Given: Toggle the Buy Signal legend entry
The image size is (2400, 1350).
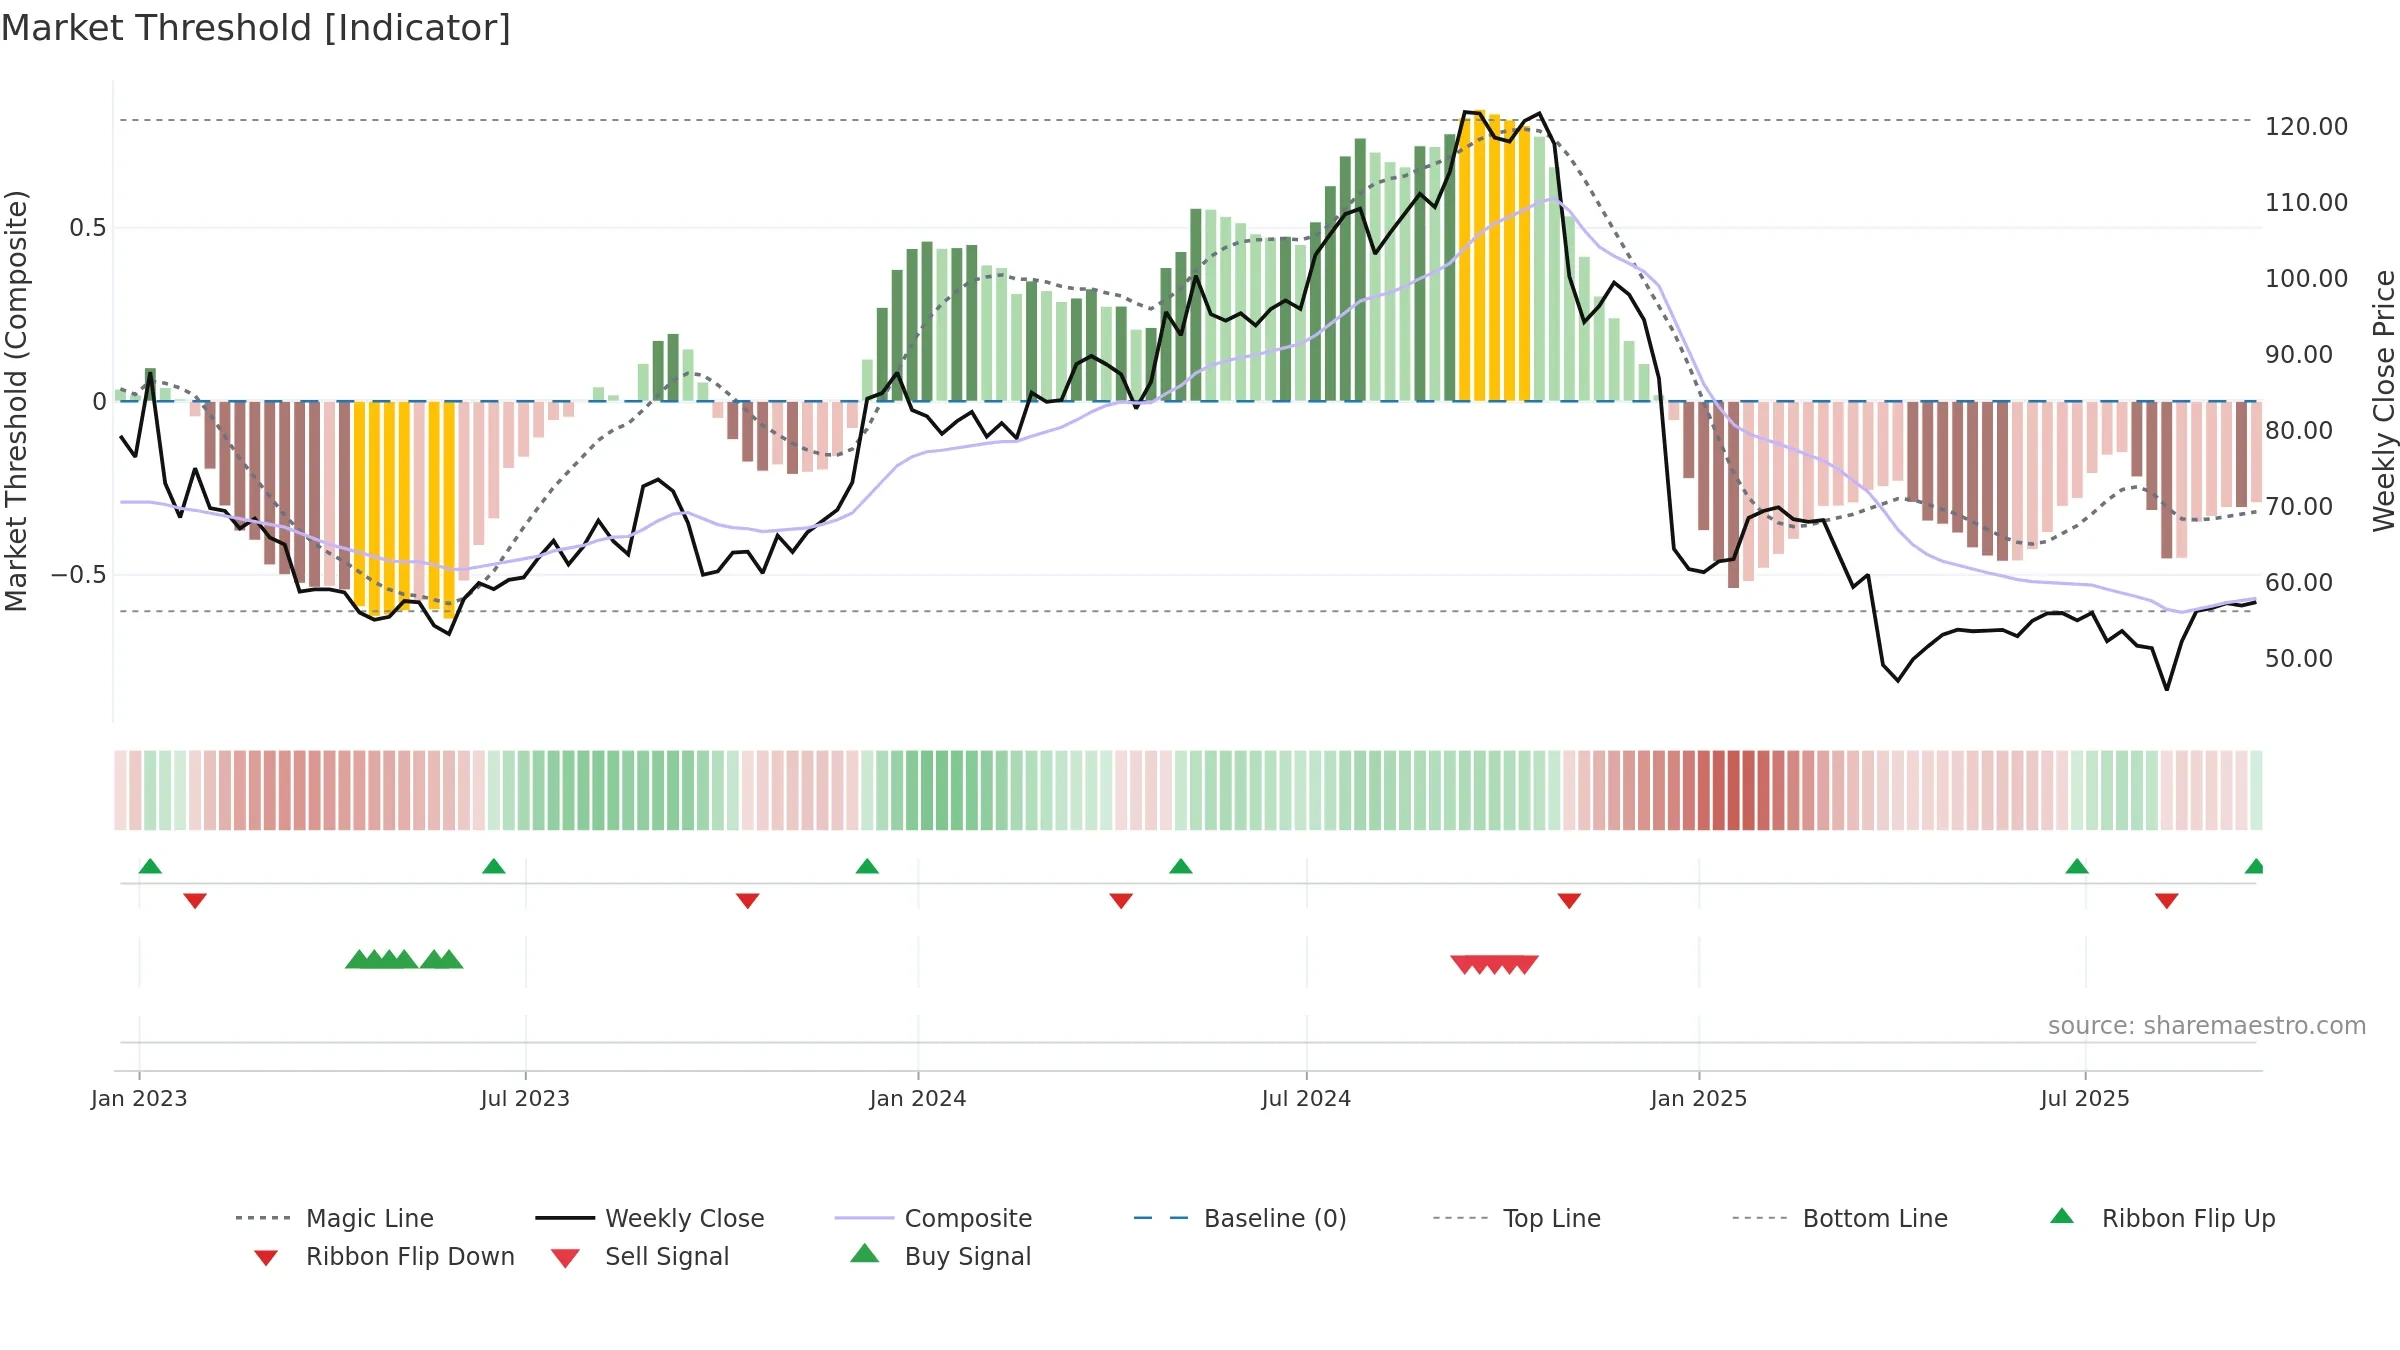Looking at the screenshot, I should point(940,1256).
